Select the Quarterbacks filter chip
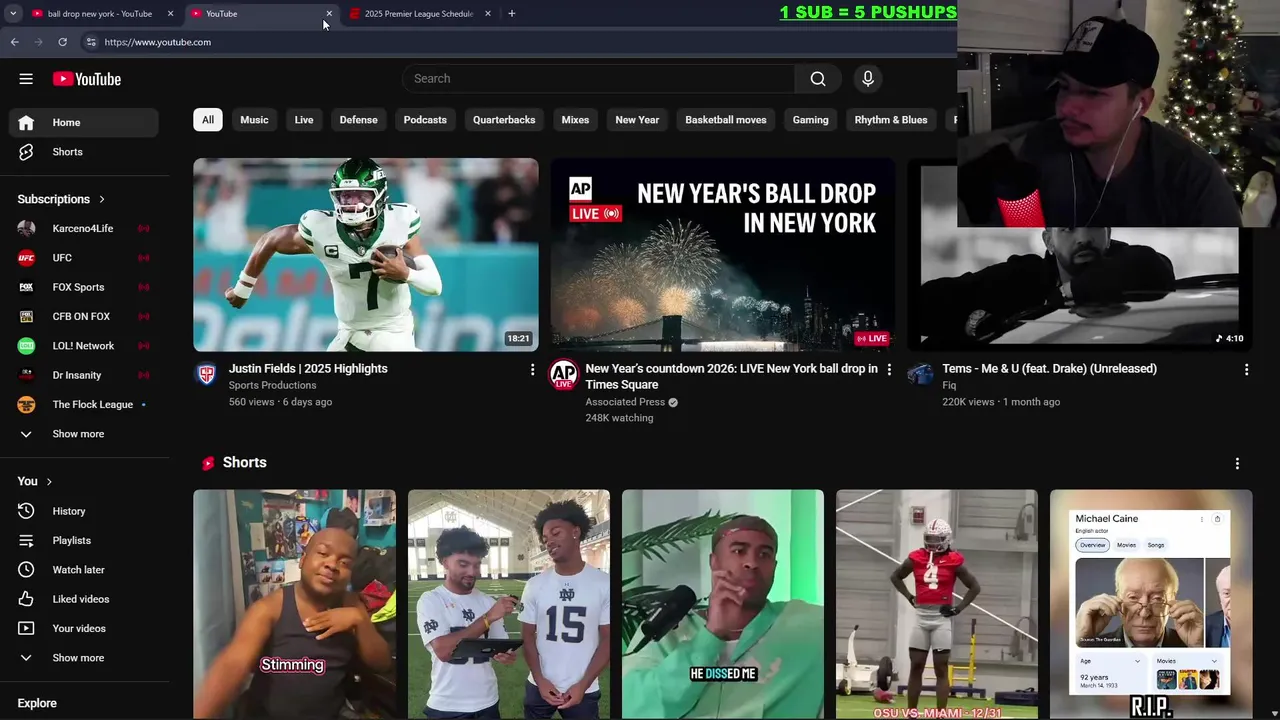 point(504,120)
